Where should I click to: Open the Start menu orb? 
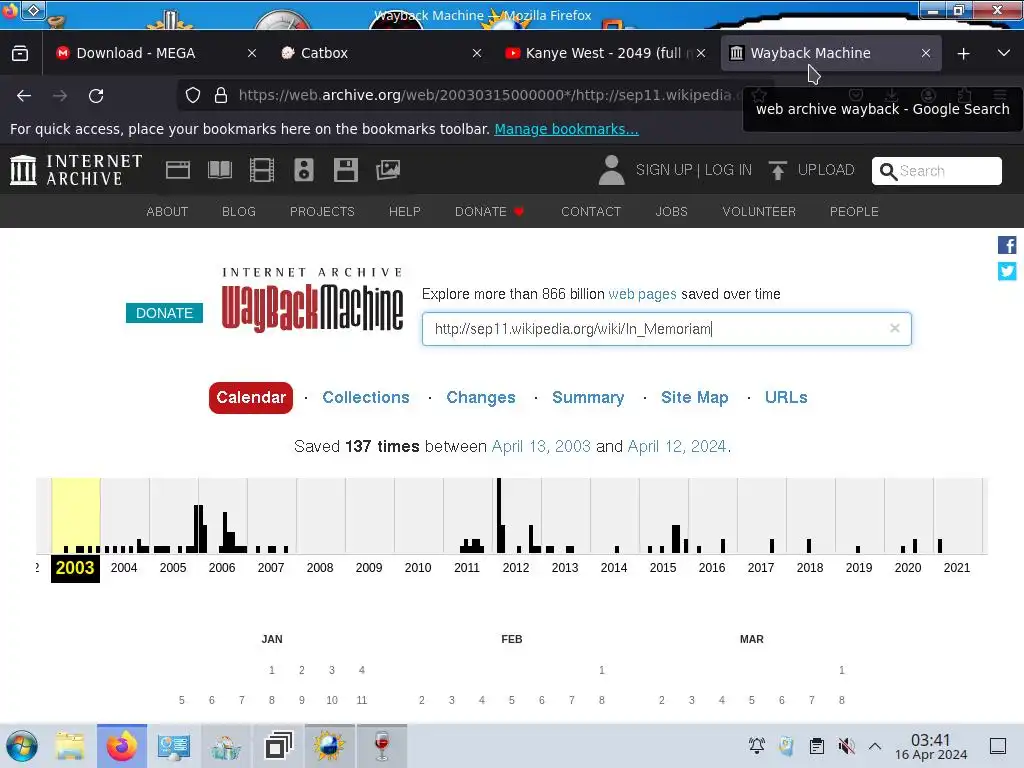[22, 746]
